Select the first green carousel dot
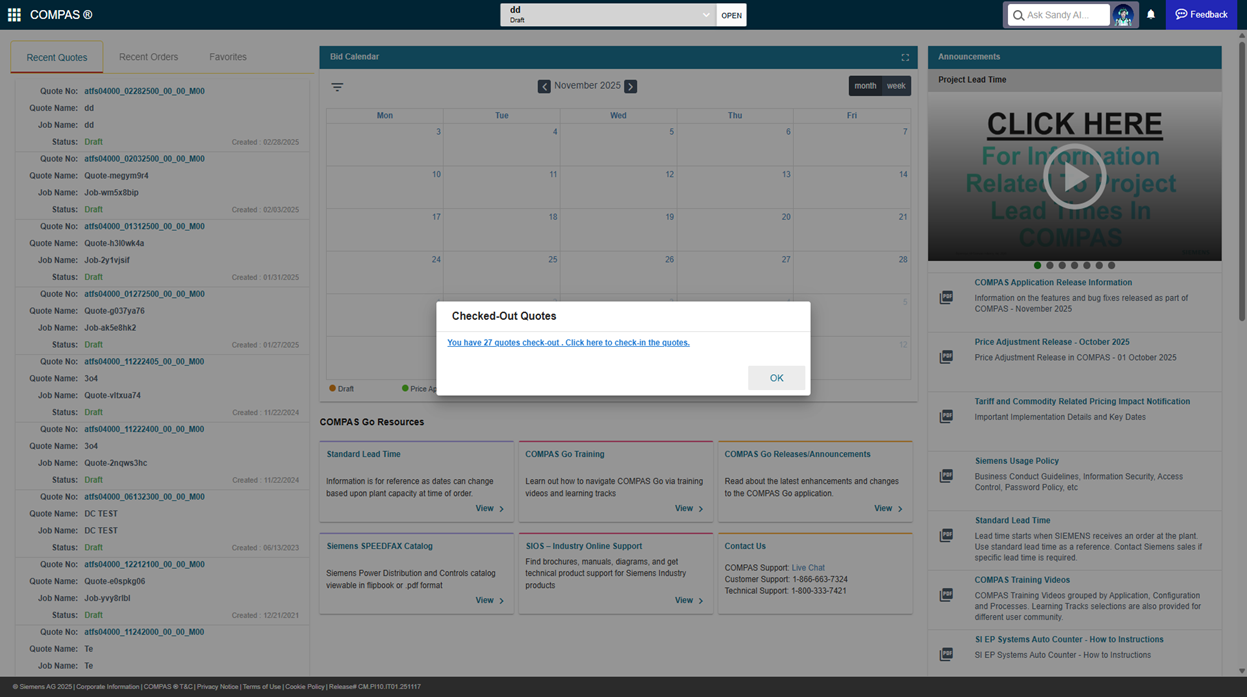 coord(1037,266)
